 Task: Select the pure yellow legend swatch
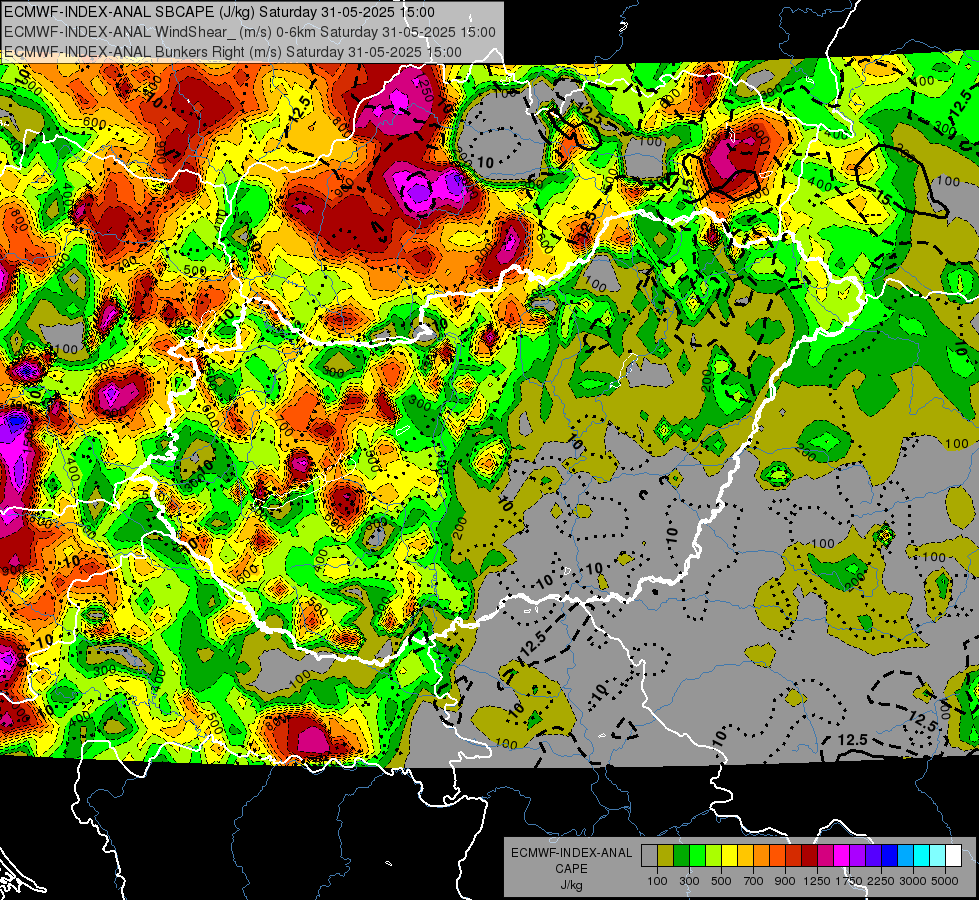click(x=729, y=856)
